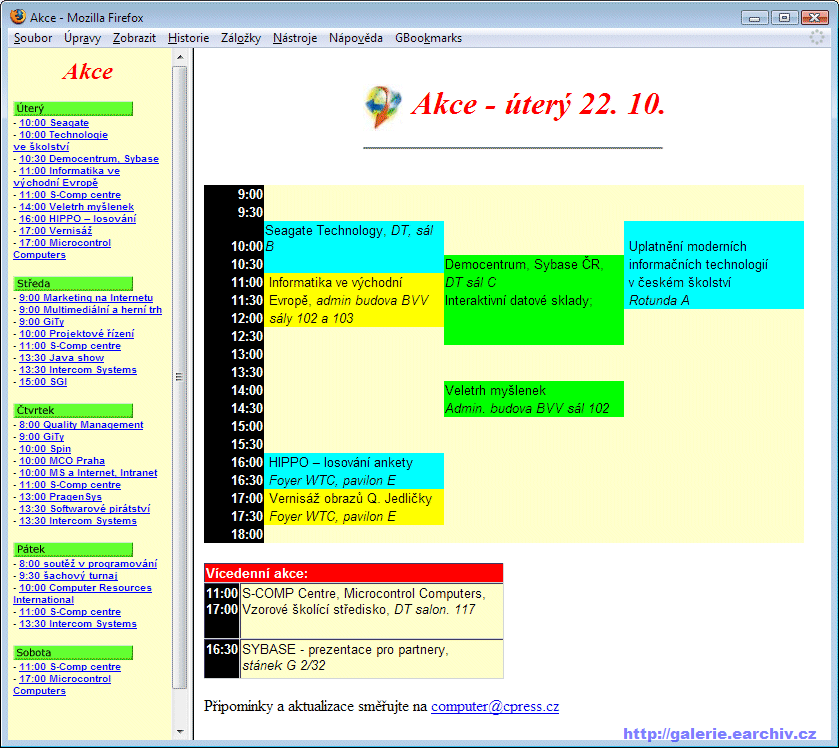Select the Pátek day heading
The image size is (839, 748).
pos(73,549)
